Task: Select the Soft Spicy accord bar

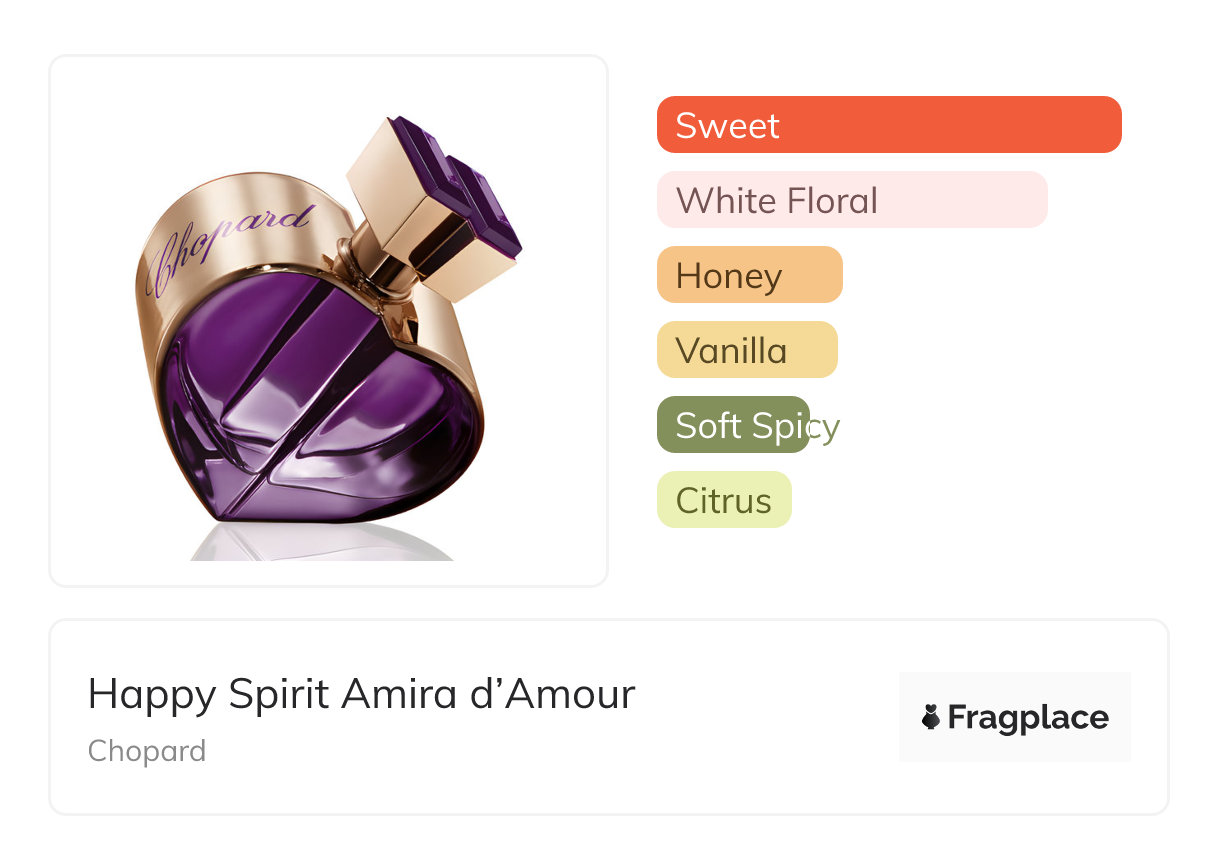Action: (x=732, y=425)
